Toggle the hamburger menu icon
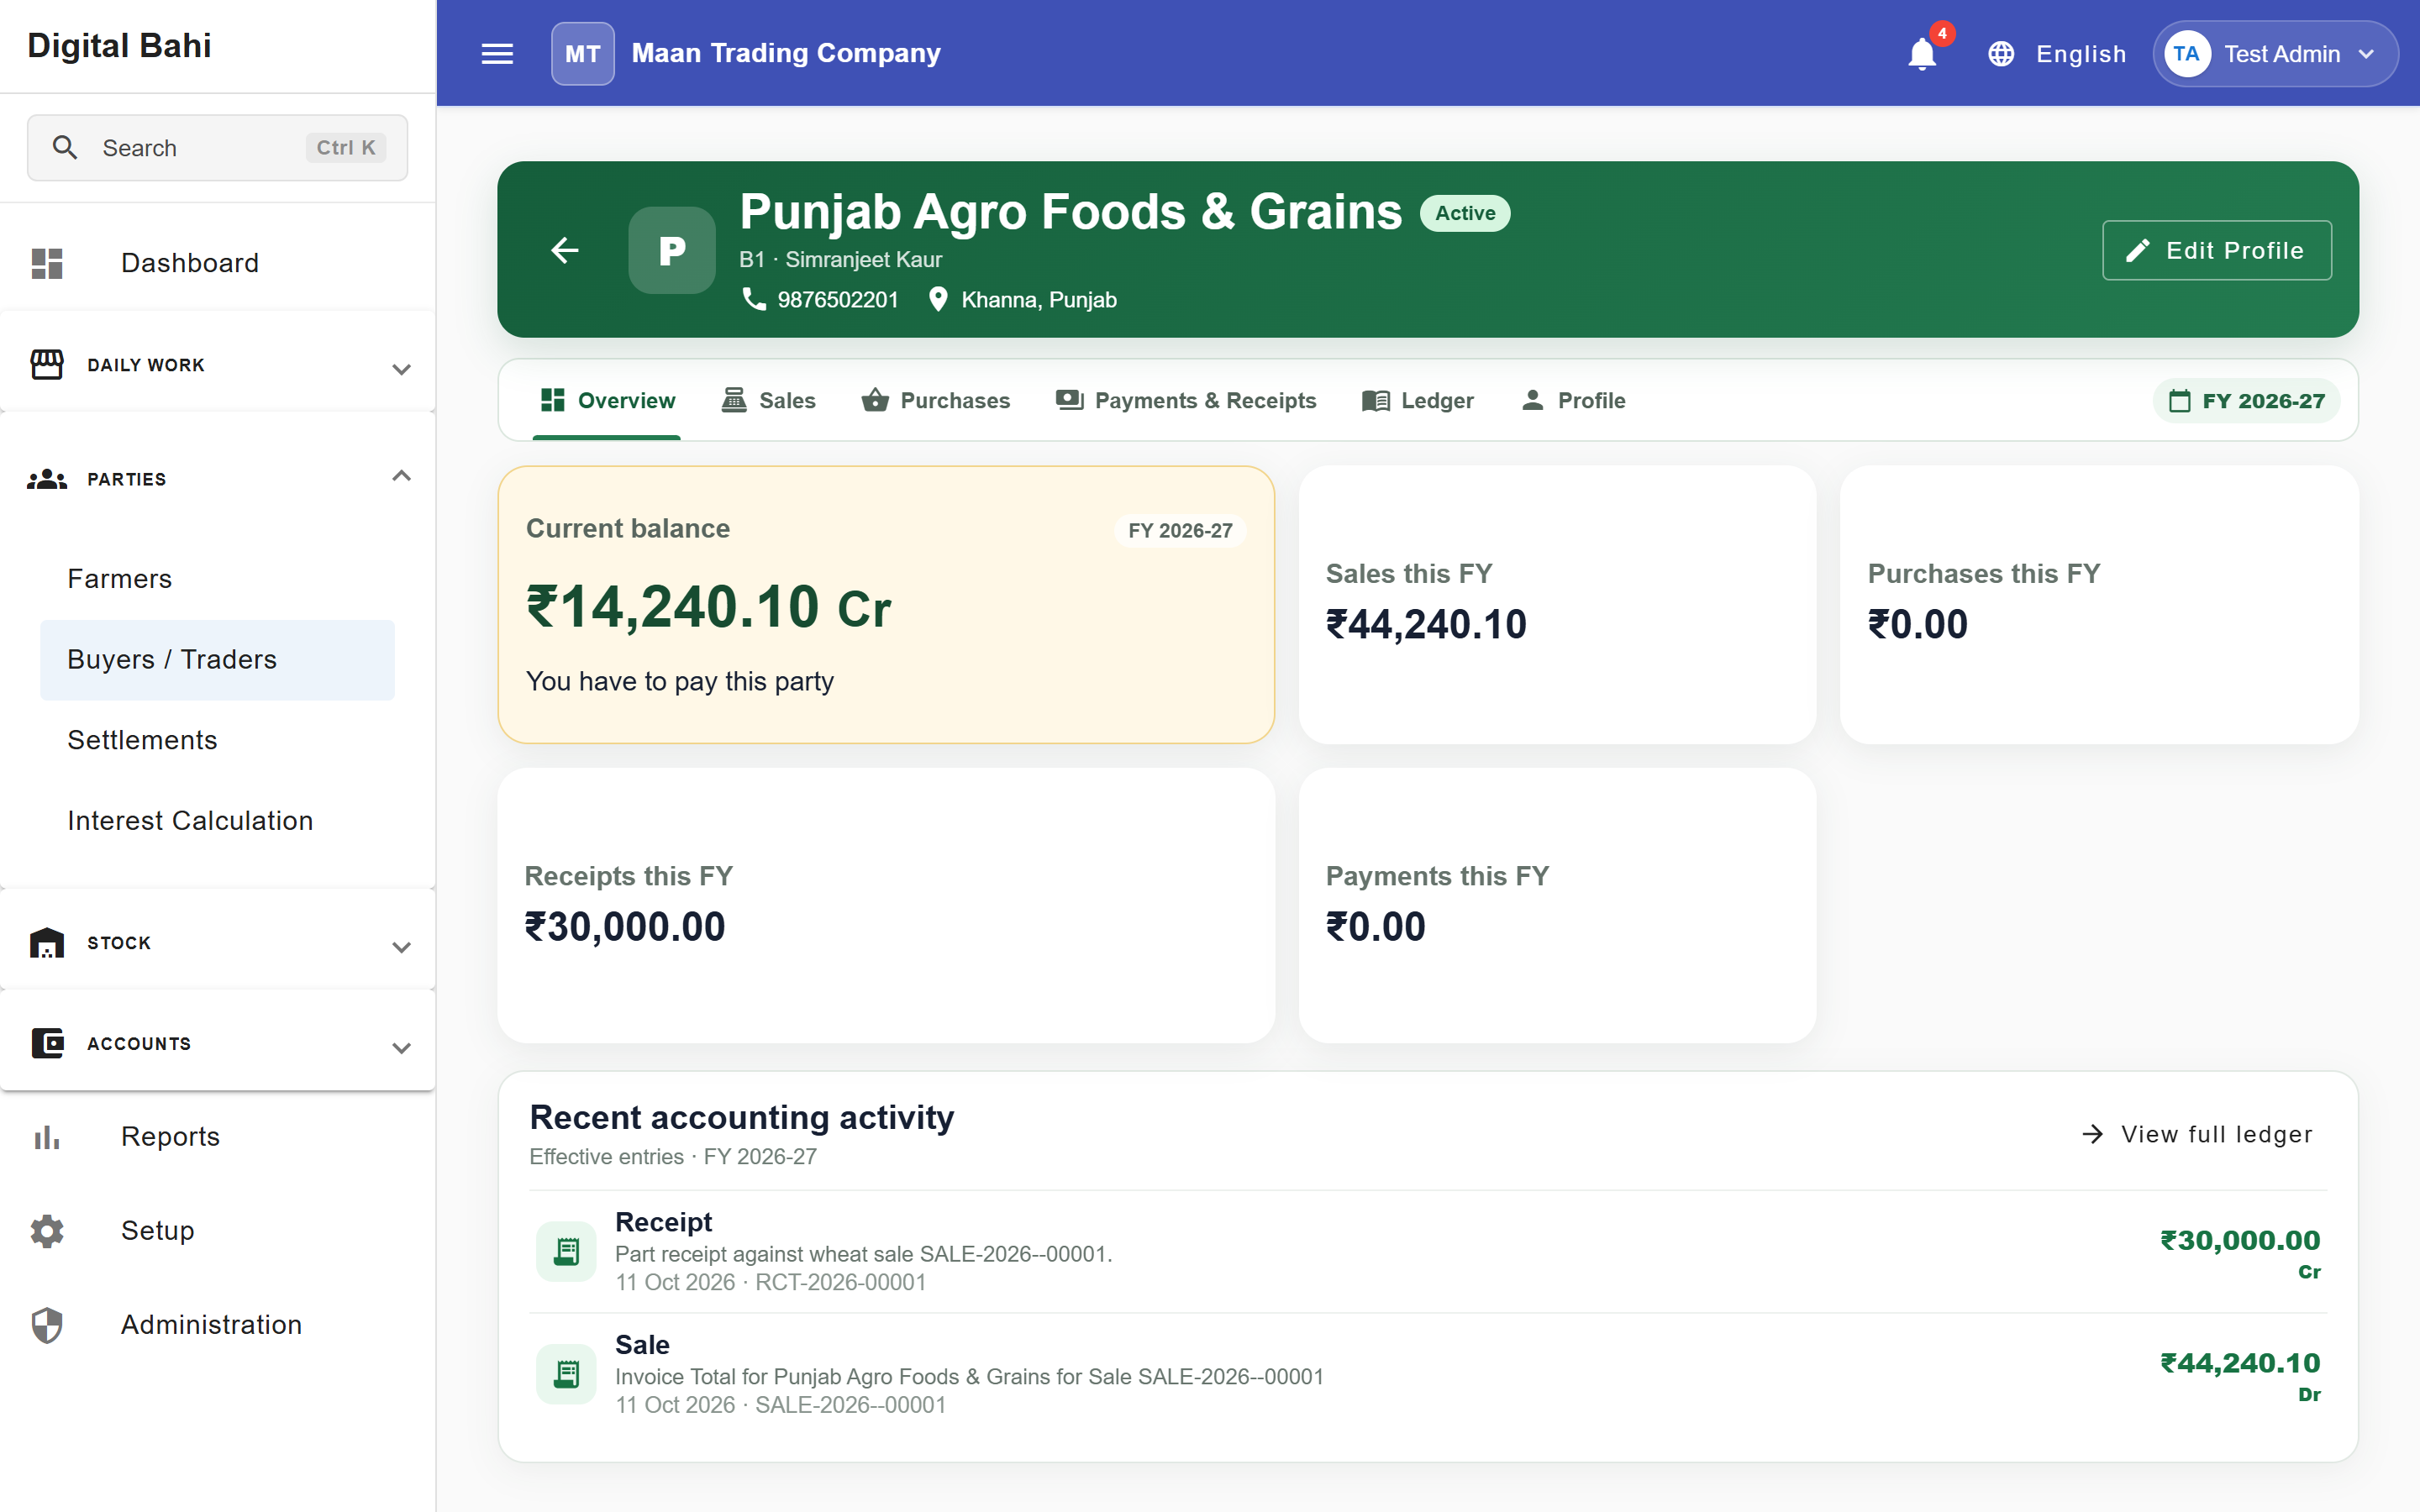Viewport: 2420px width, 1512px height. point(497,54)
